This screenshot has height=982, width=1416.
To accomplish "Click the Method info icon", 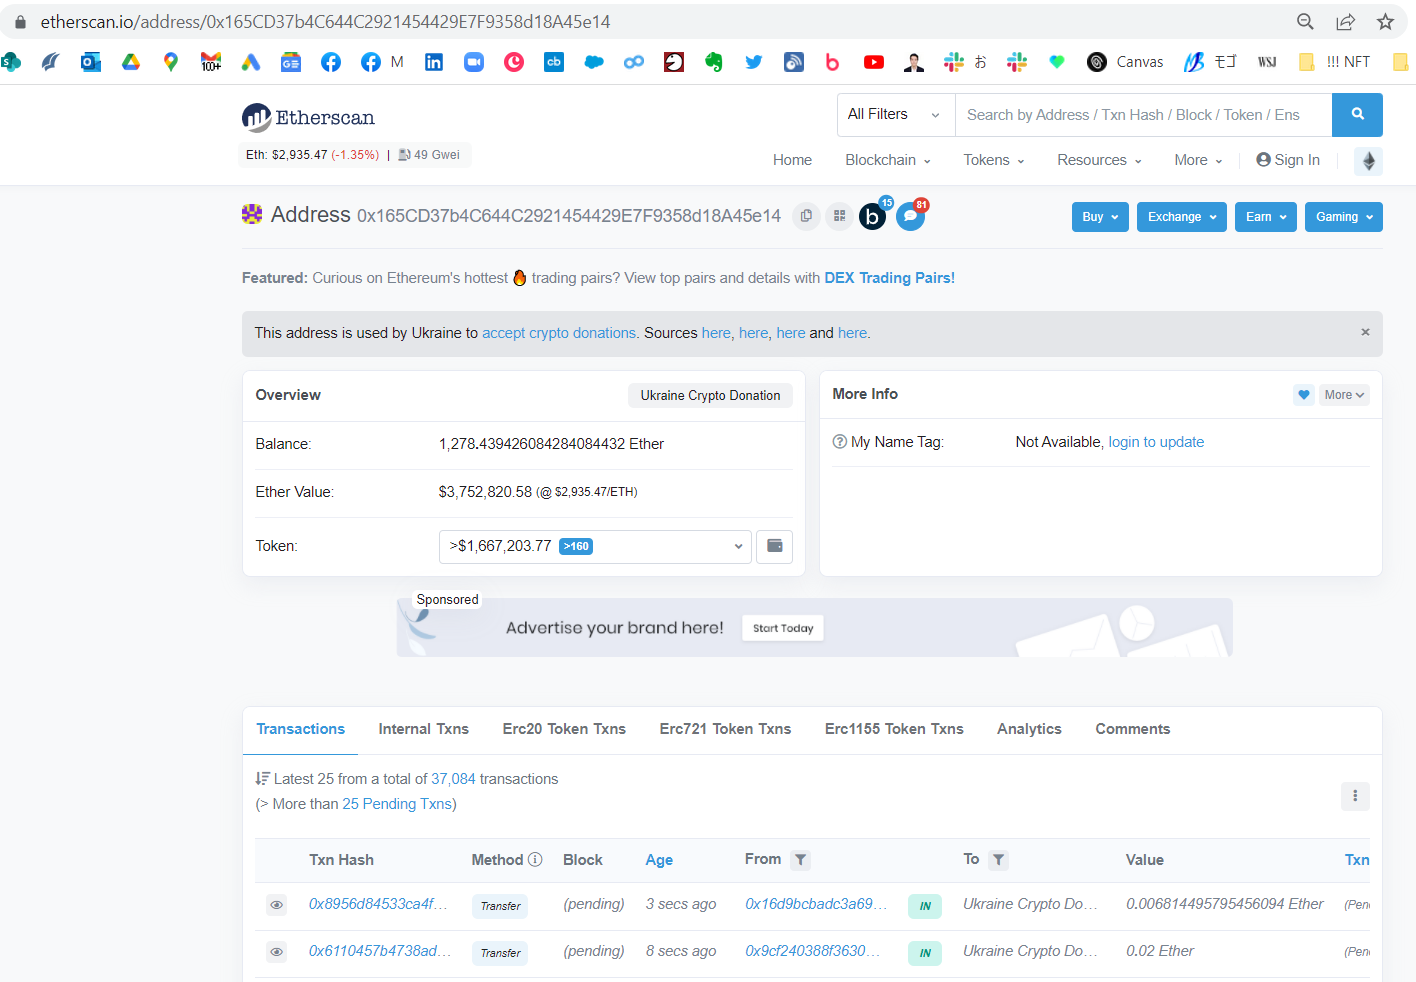I will pyautogui.click(x=535, y=860).
